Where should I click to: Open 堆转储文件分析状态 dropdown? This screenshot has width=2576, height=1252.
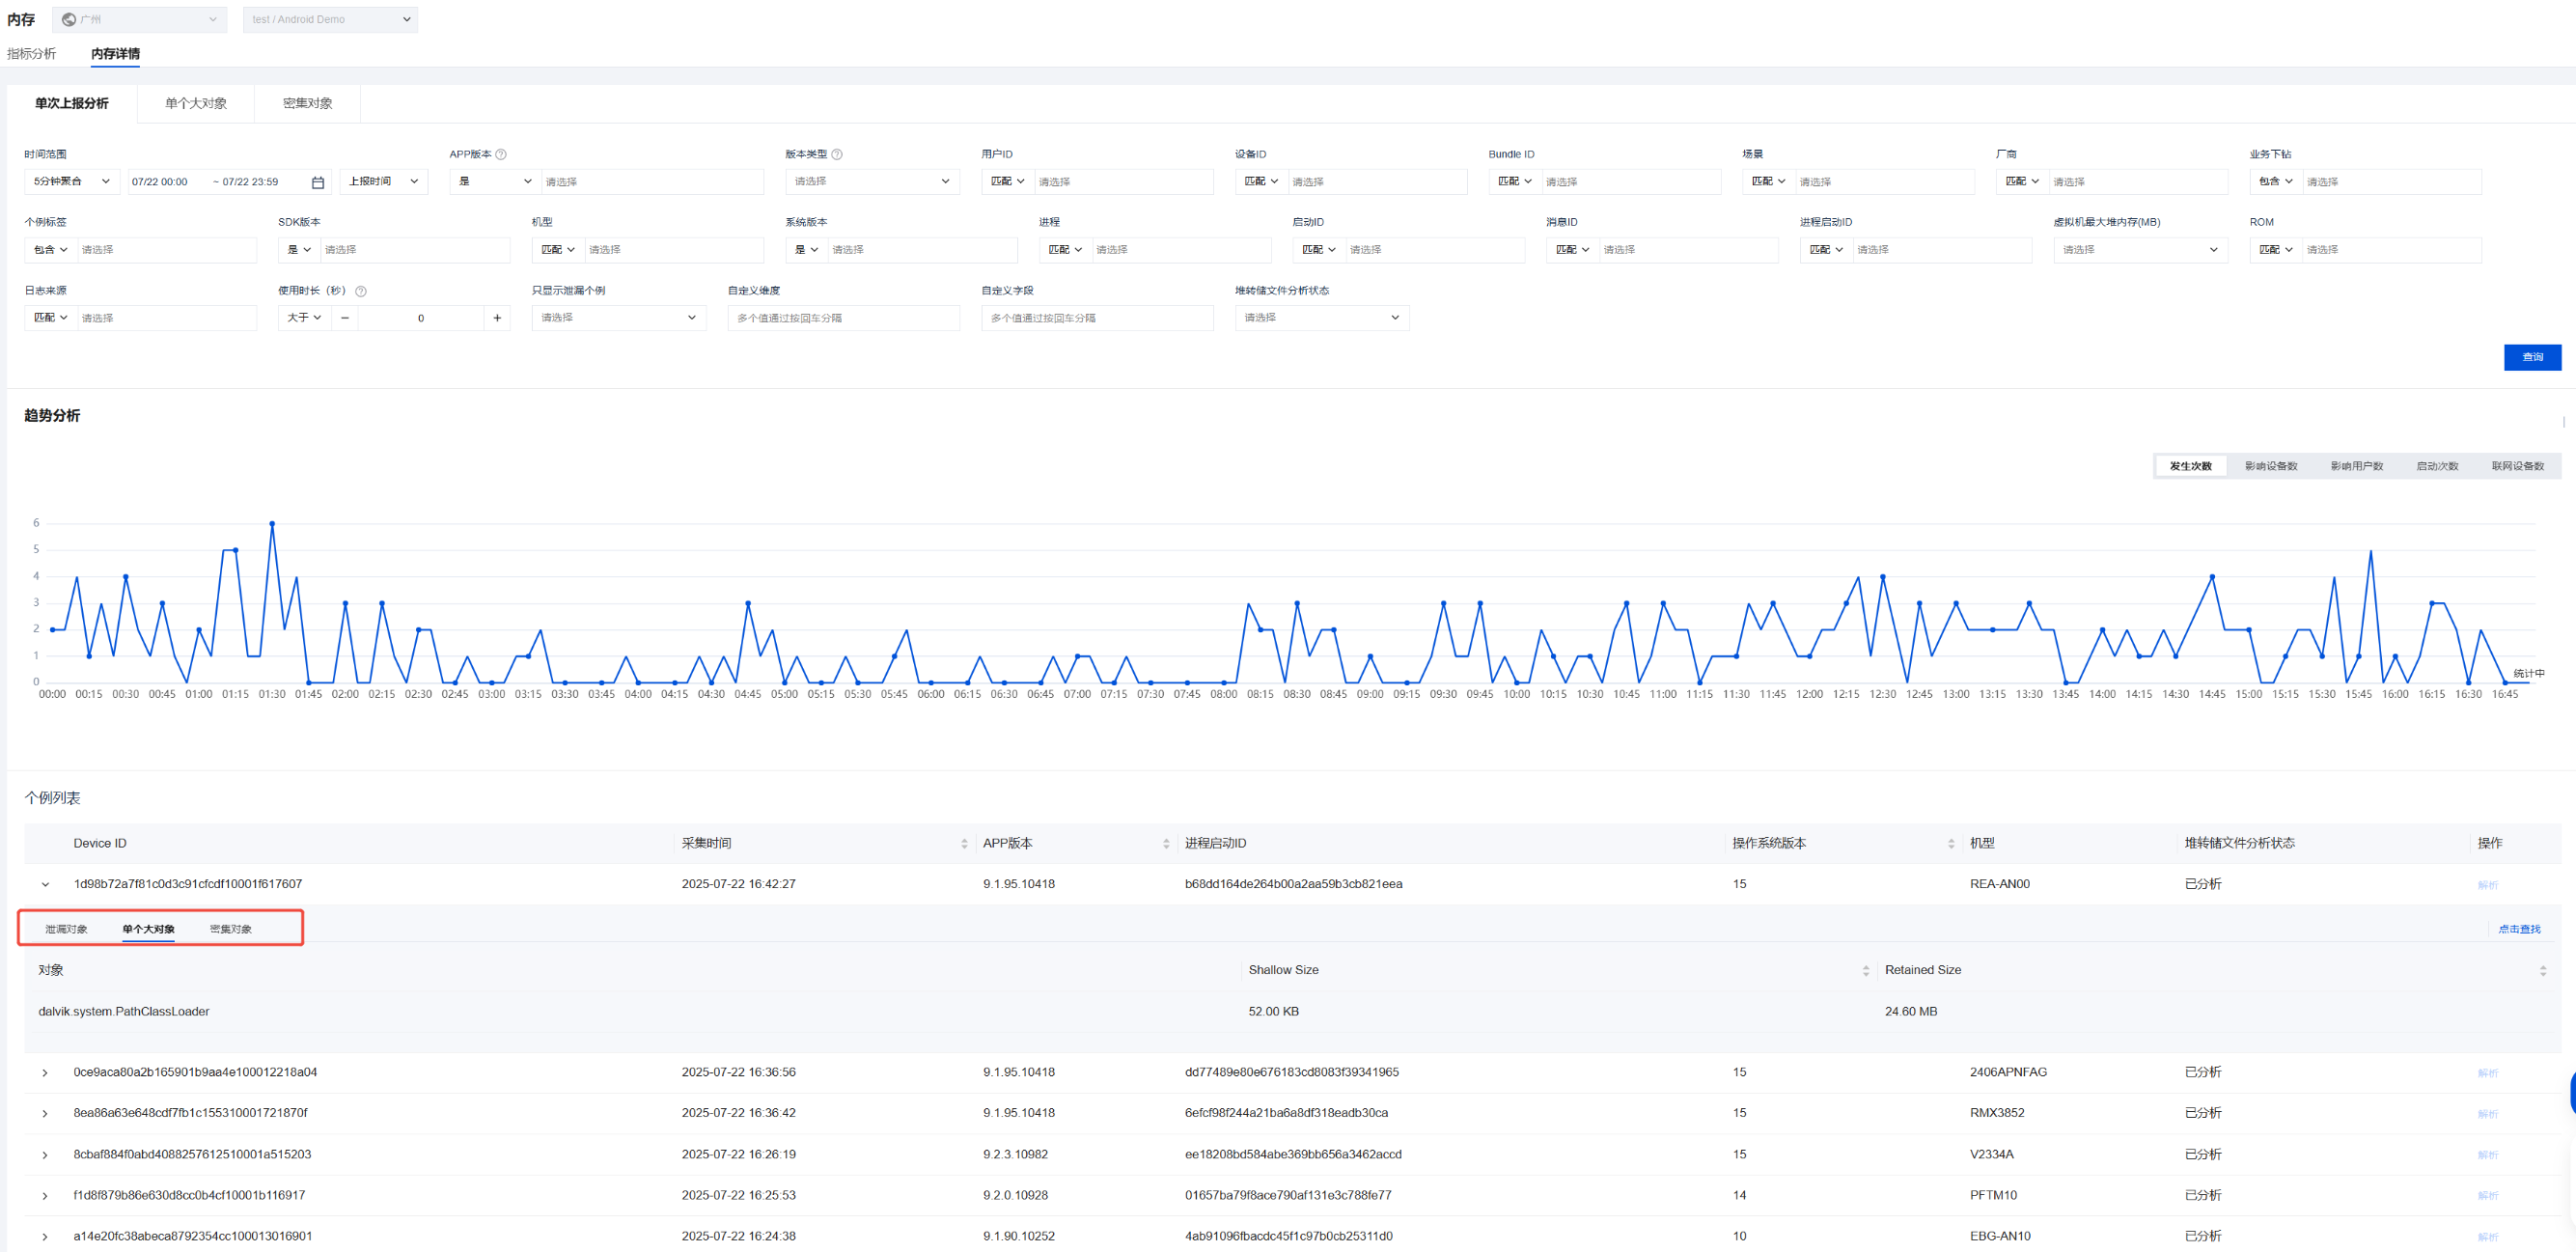coord(1321,318)
